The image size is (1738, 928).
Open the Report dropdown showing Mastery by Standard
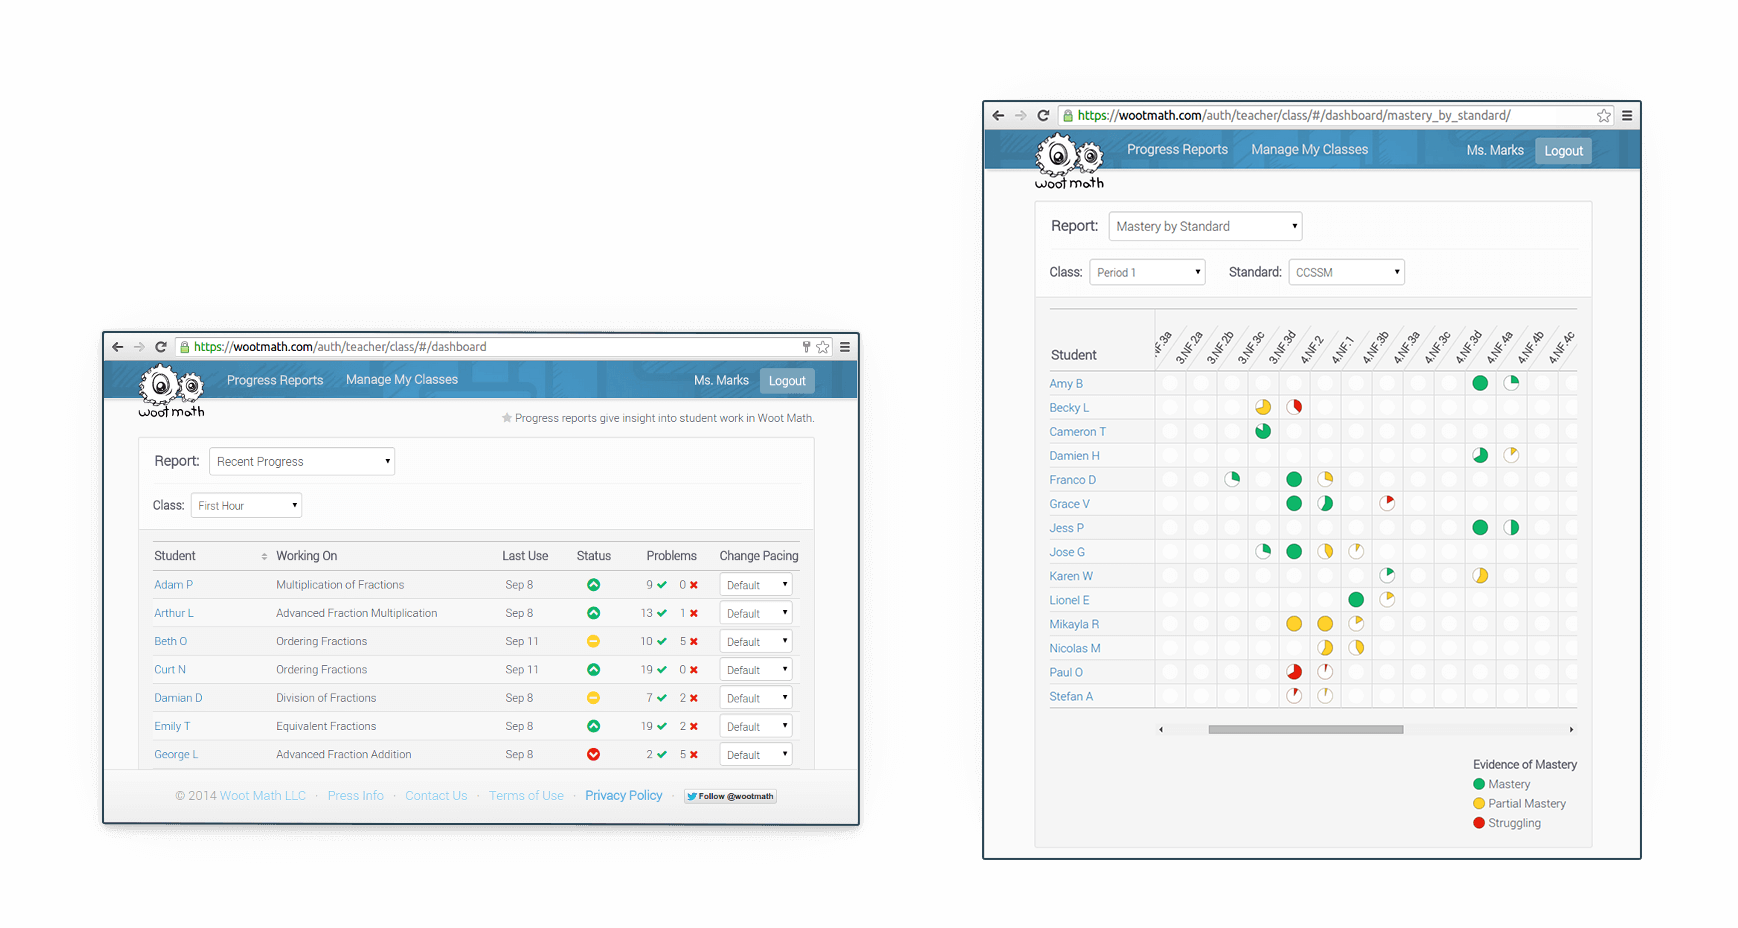(x=1205, y=226)
